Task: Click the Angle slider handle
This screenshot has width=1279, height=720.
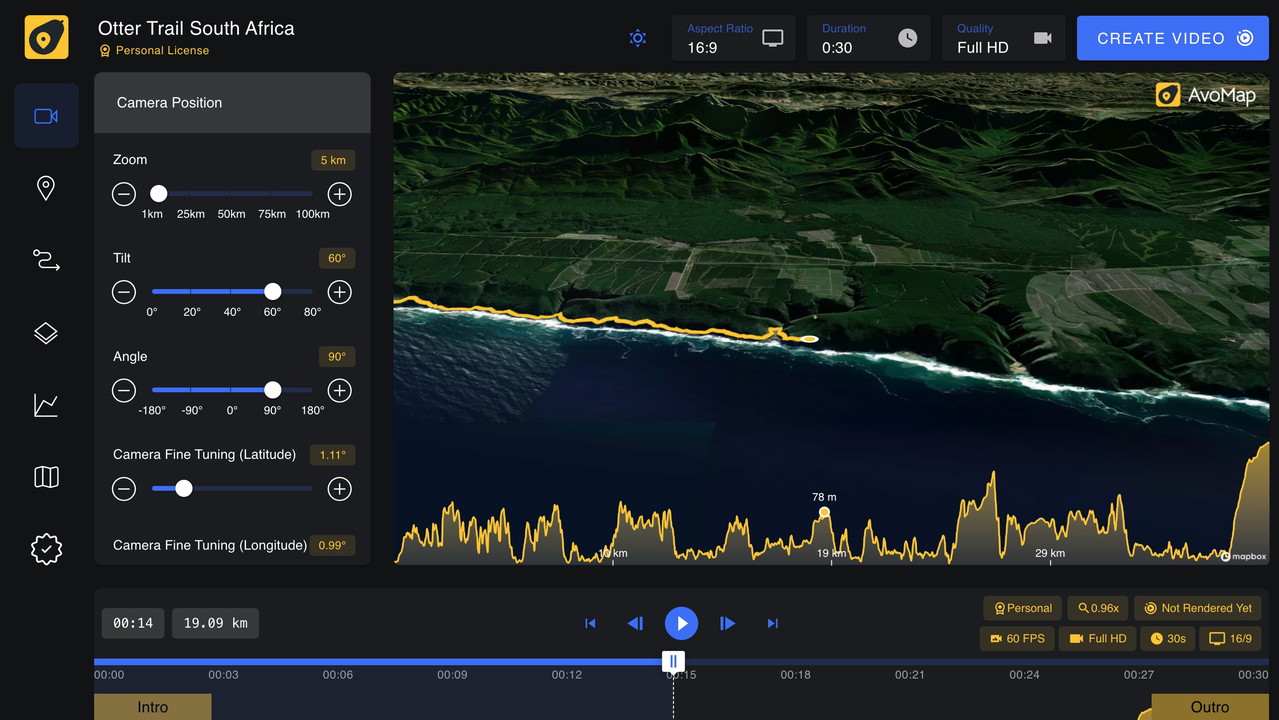Action: pos(272,390)
